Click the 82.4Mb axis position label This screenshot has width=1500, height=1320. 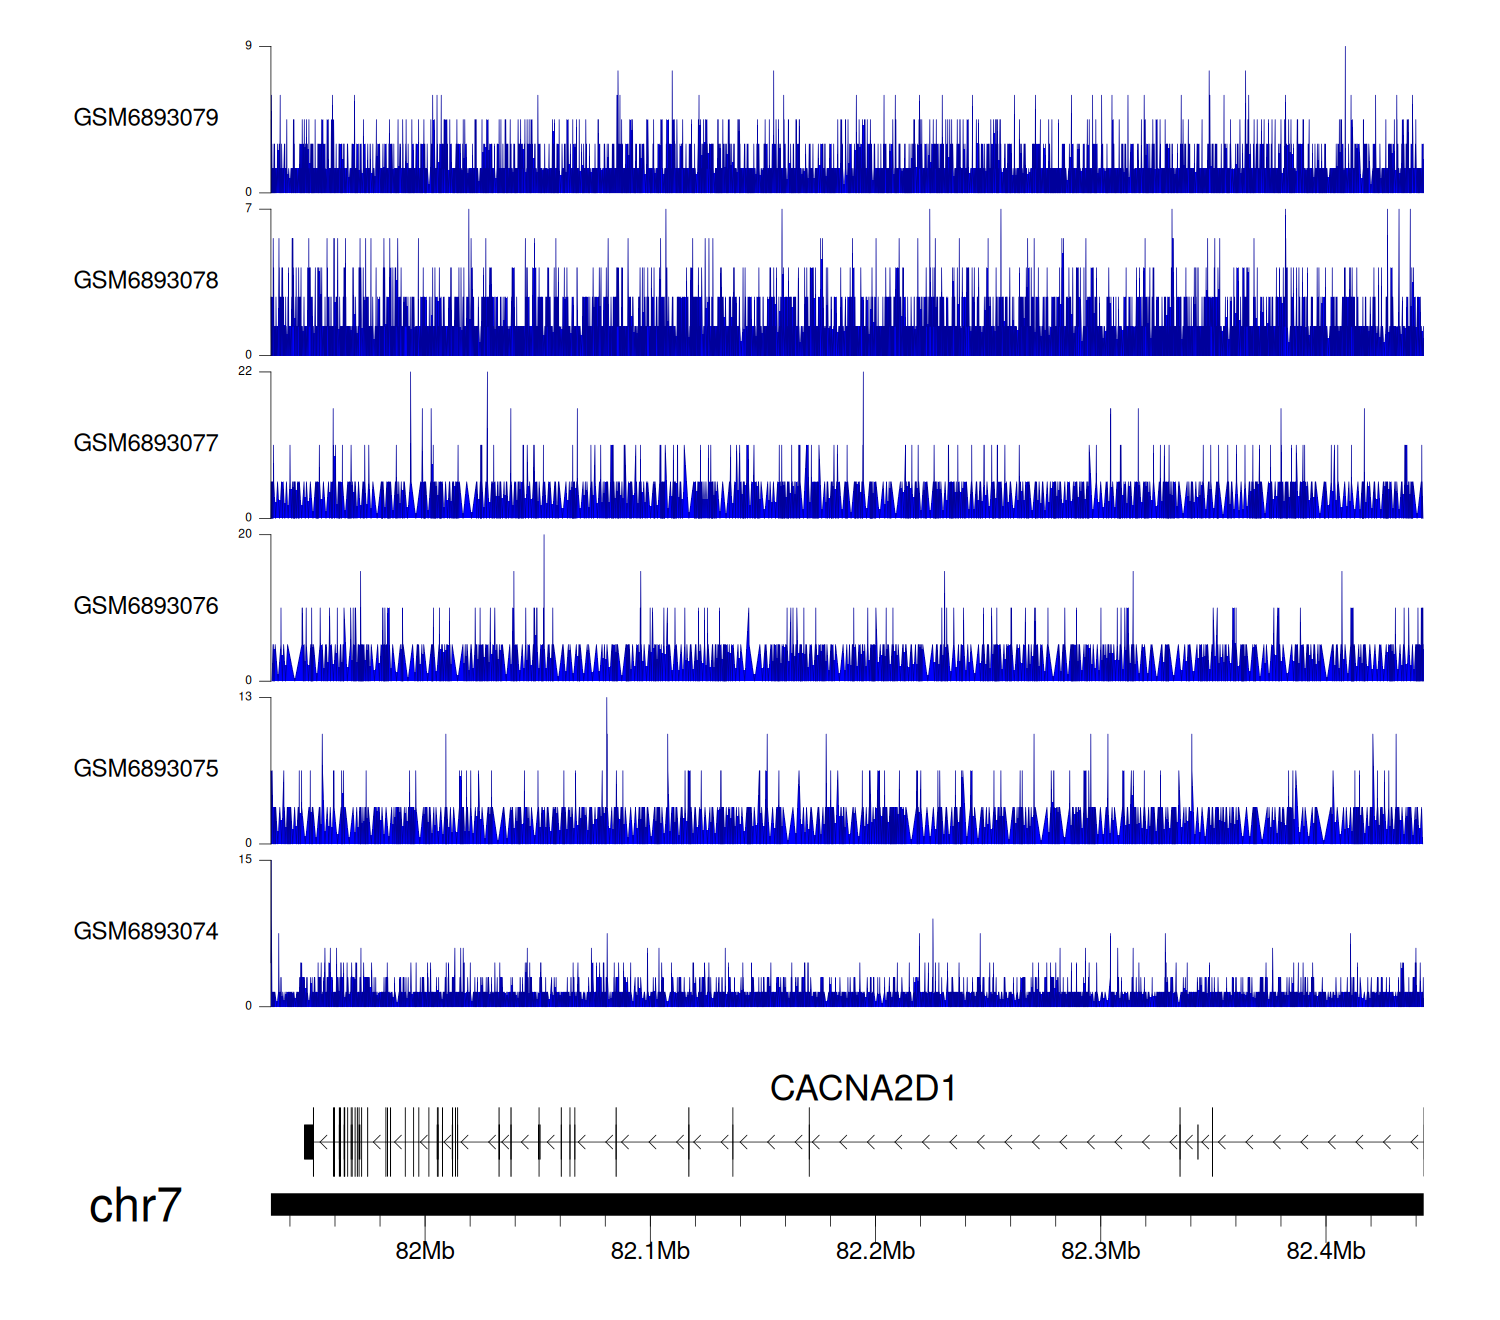1325,1251
